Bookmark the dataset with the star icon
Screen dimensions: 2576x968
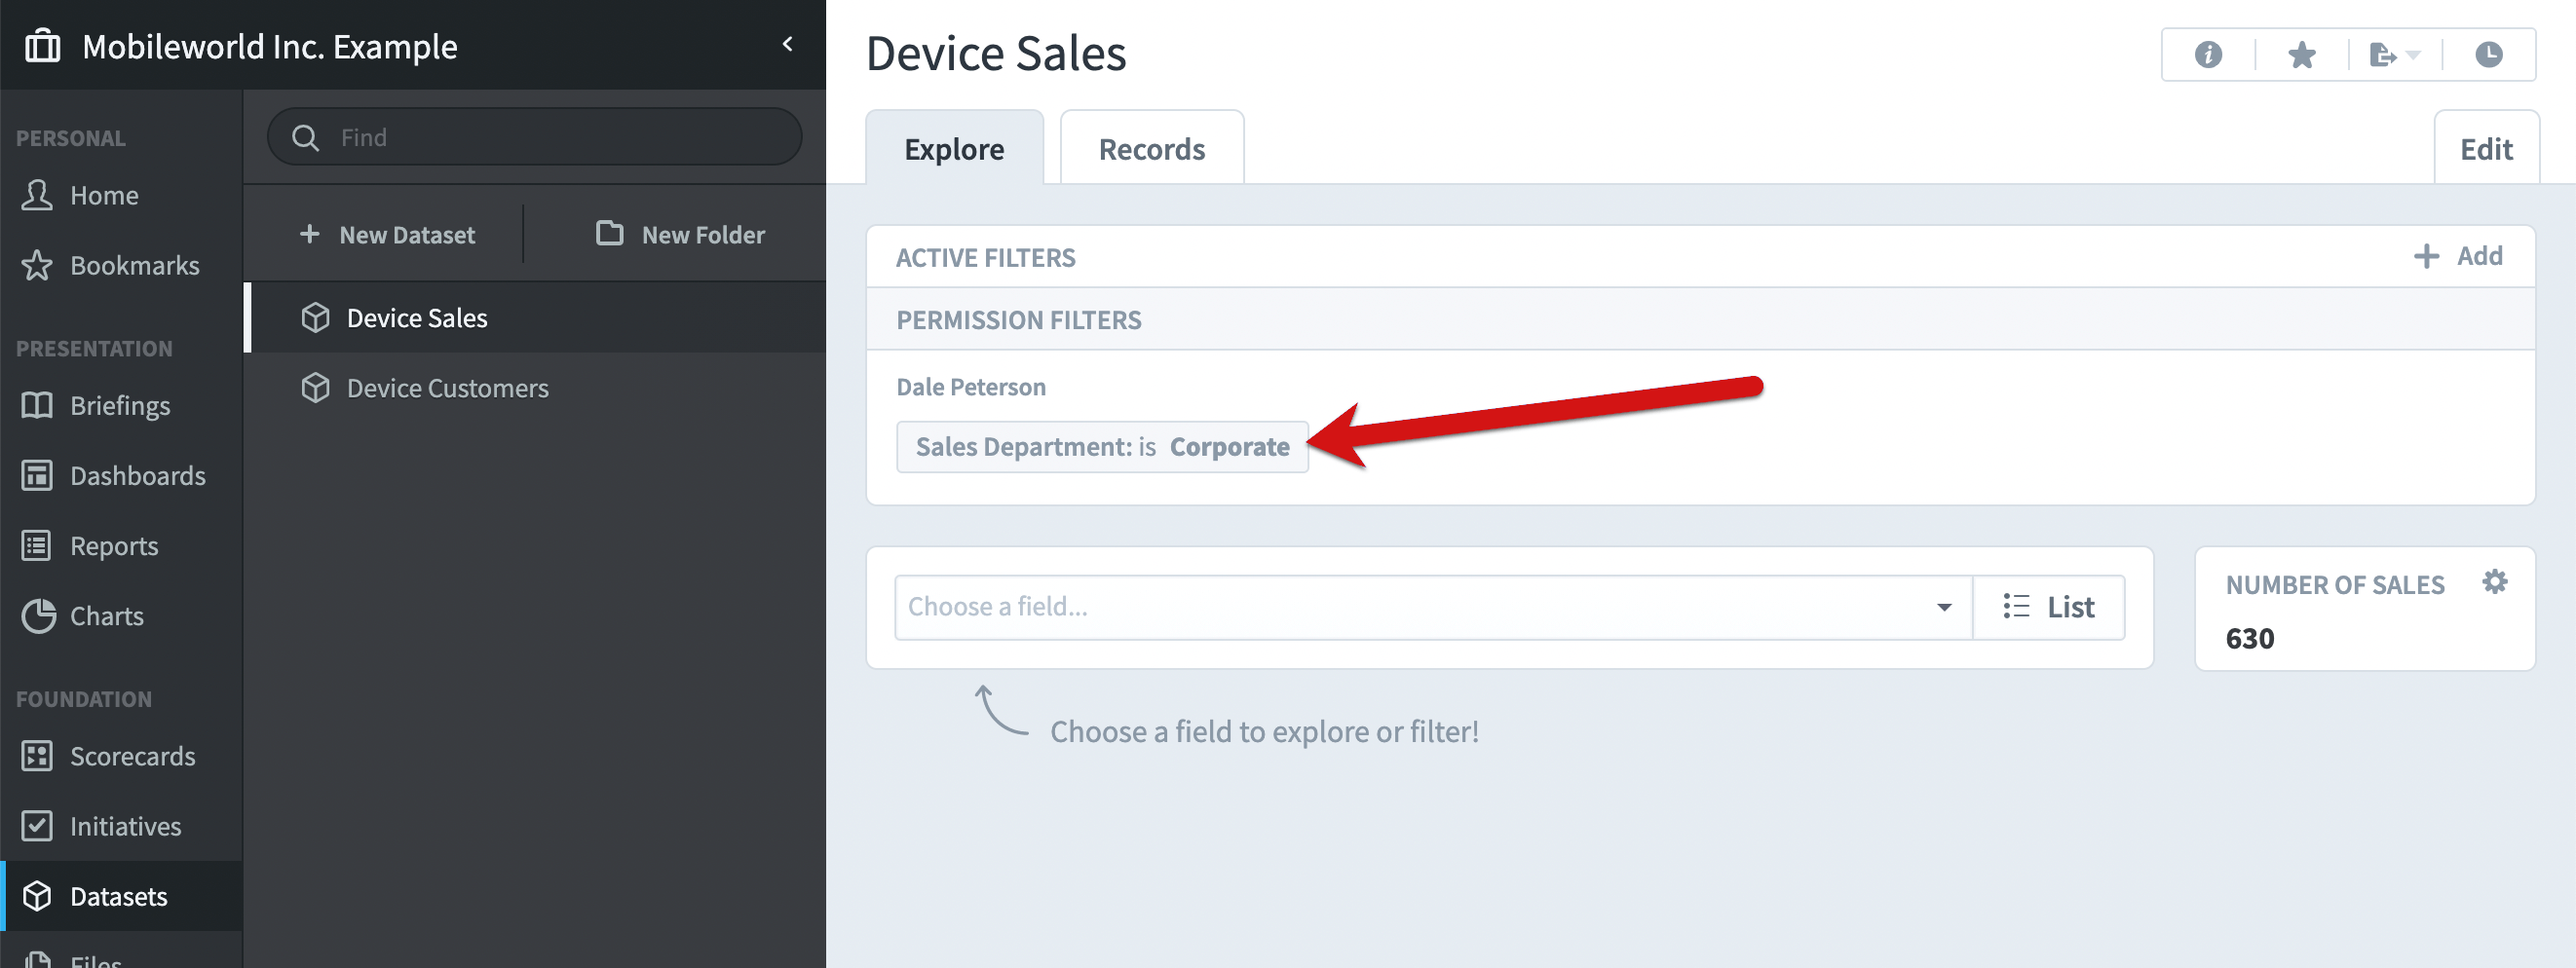pos(2301,54)
